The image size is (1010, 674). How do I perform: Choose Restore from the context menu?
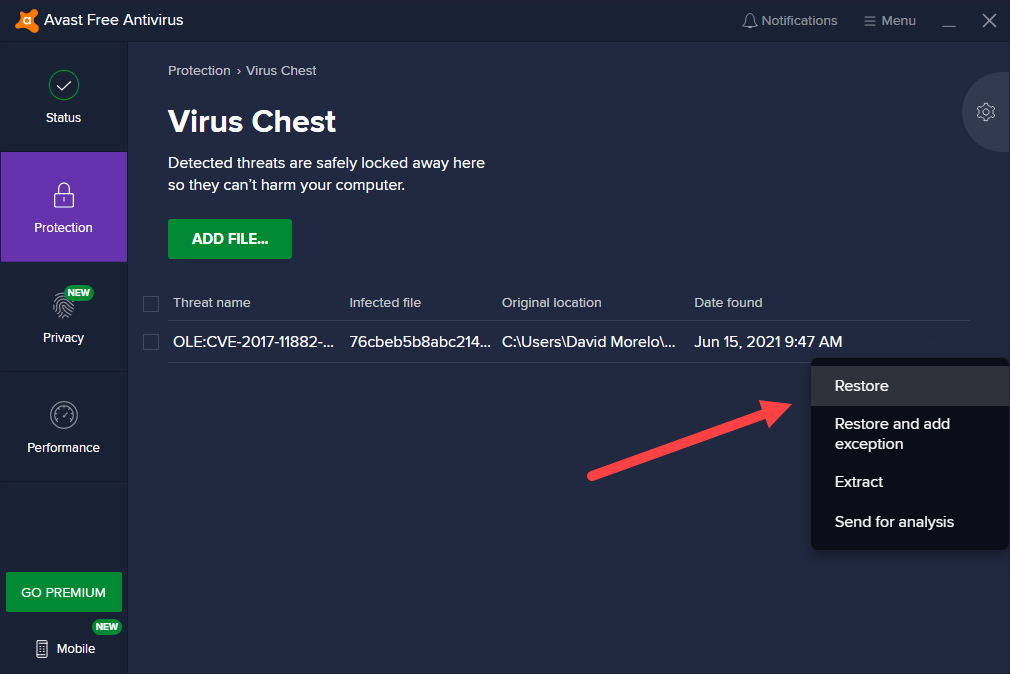click(910, 386)
